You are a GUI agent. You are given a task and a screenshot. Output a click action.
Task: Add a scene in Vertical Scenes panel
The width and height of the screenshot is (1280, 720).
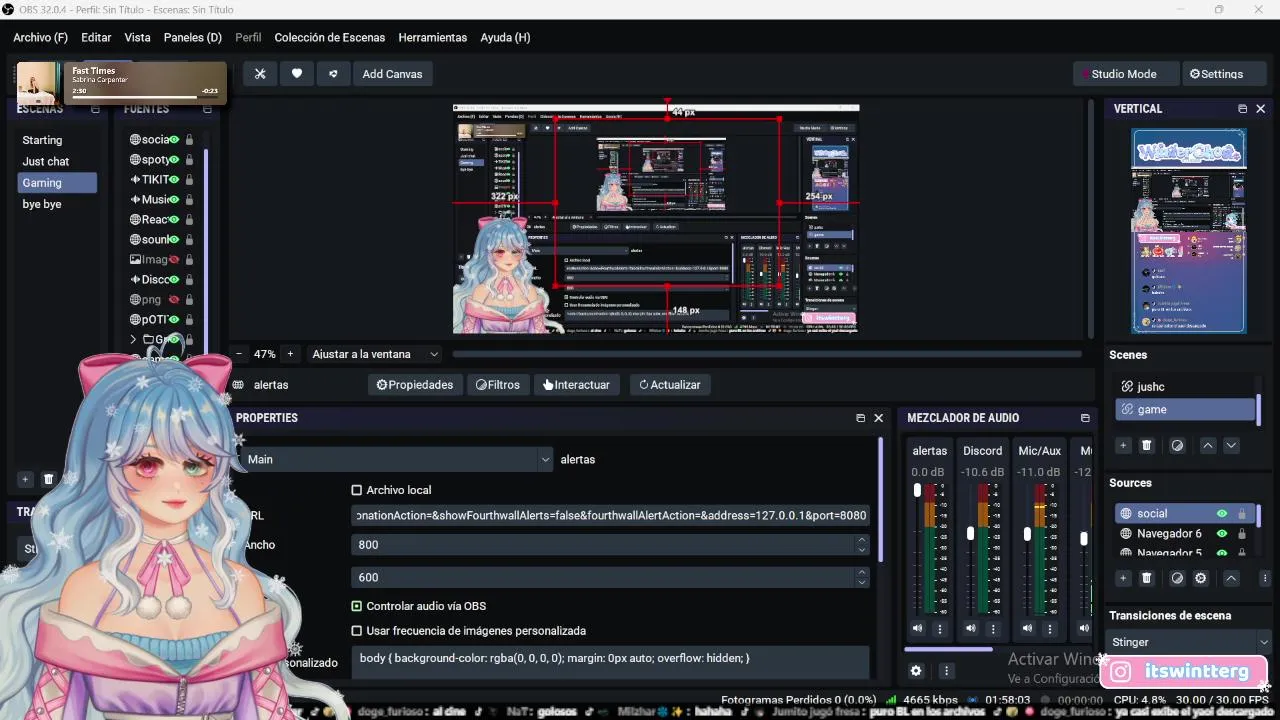click(1123, 445)
